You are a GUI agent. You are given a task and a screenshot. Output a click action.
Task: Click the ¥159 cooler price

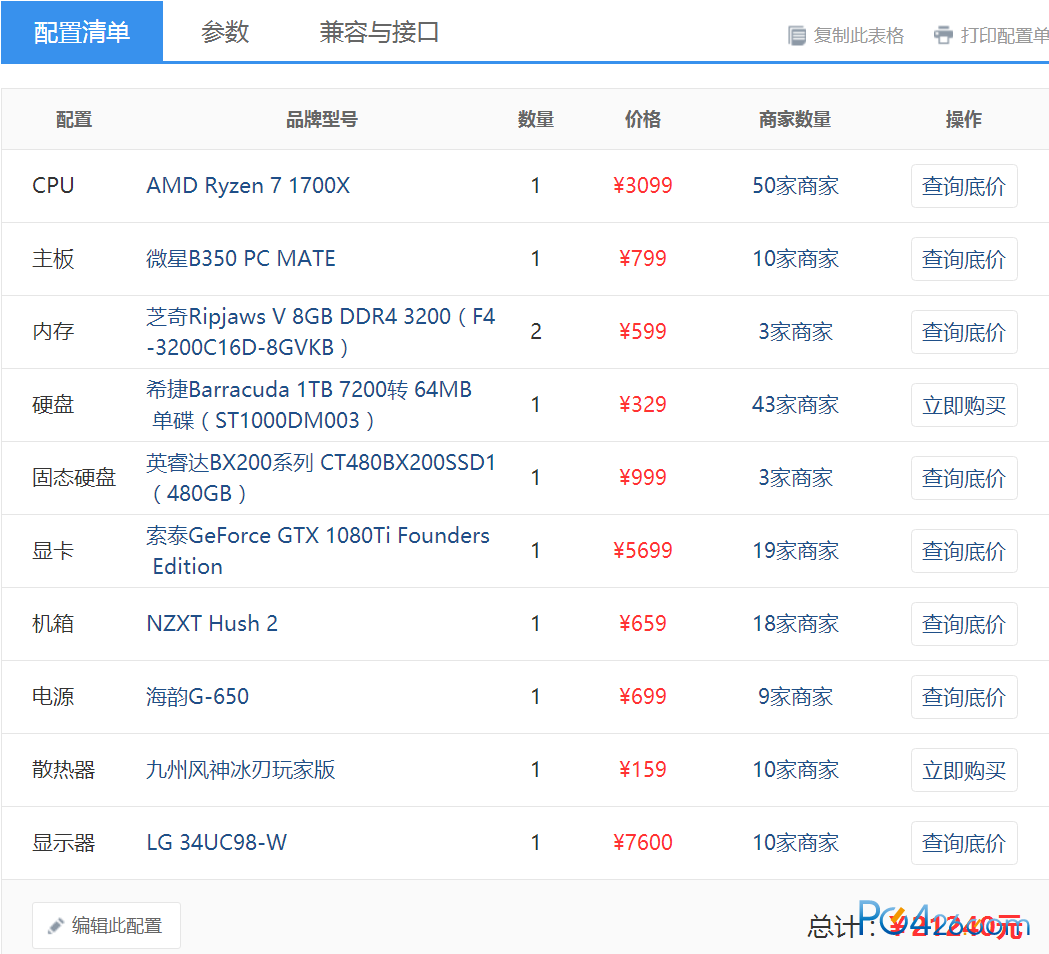point(643,769)
